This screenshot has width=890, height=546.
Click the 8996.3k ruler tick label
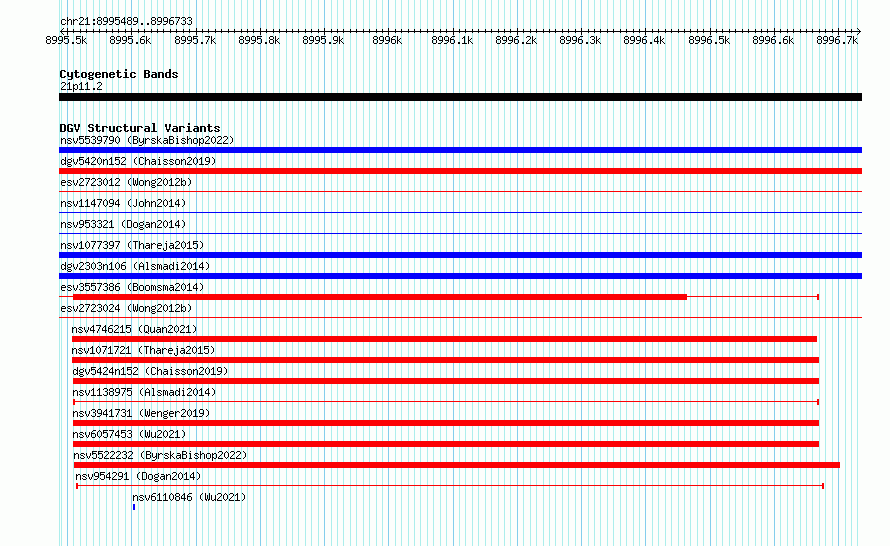[580, 41]
